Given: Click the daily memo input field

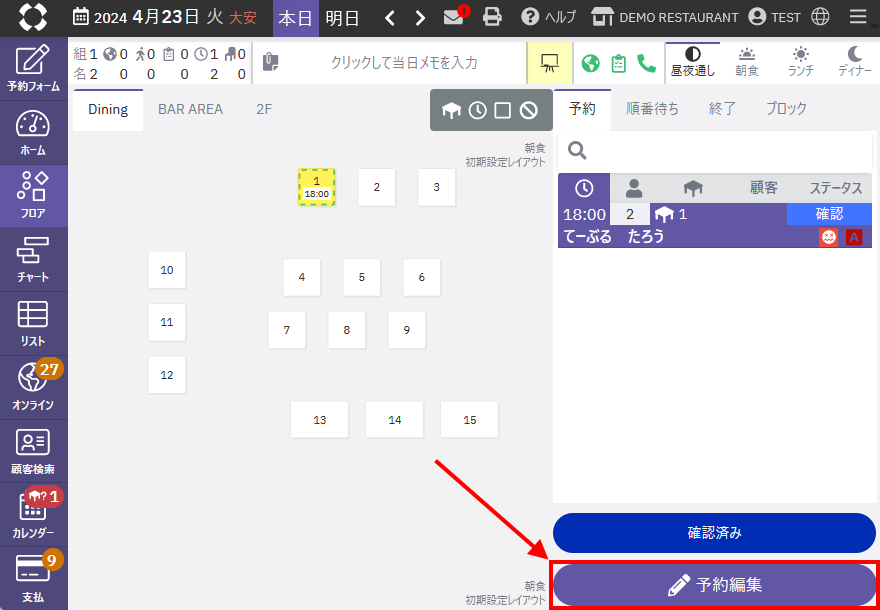Looking at the screenshot, I should [x=403, y=63].
